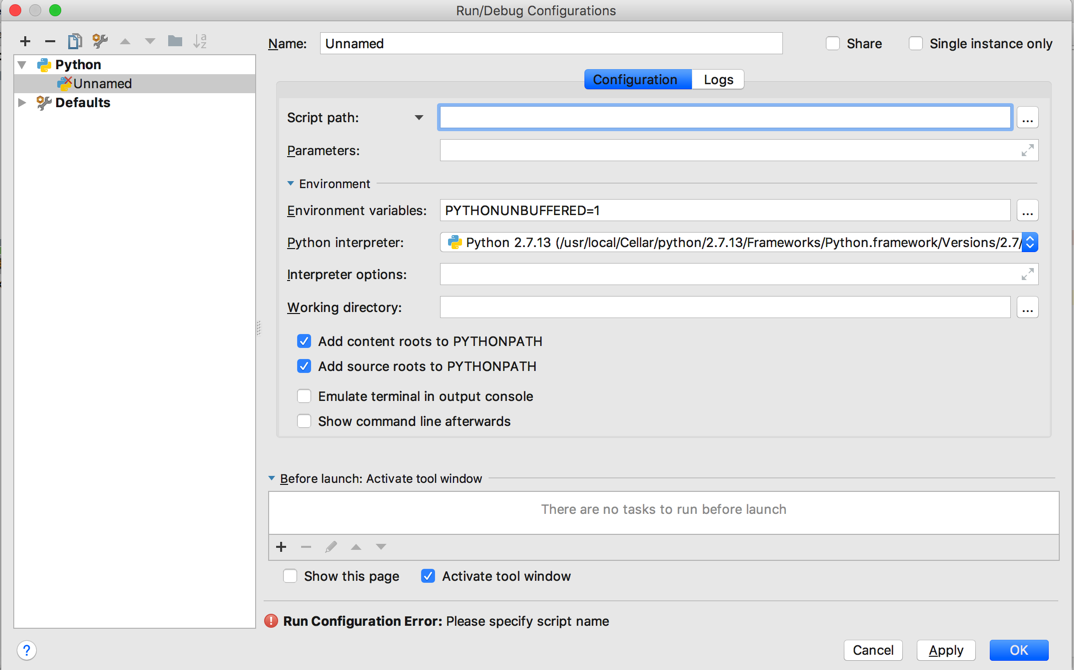The width and height of the screenshot is (1074, 670).
Task: Browse for script path file
Action: tap(1027, 118)
